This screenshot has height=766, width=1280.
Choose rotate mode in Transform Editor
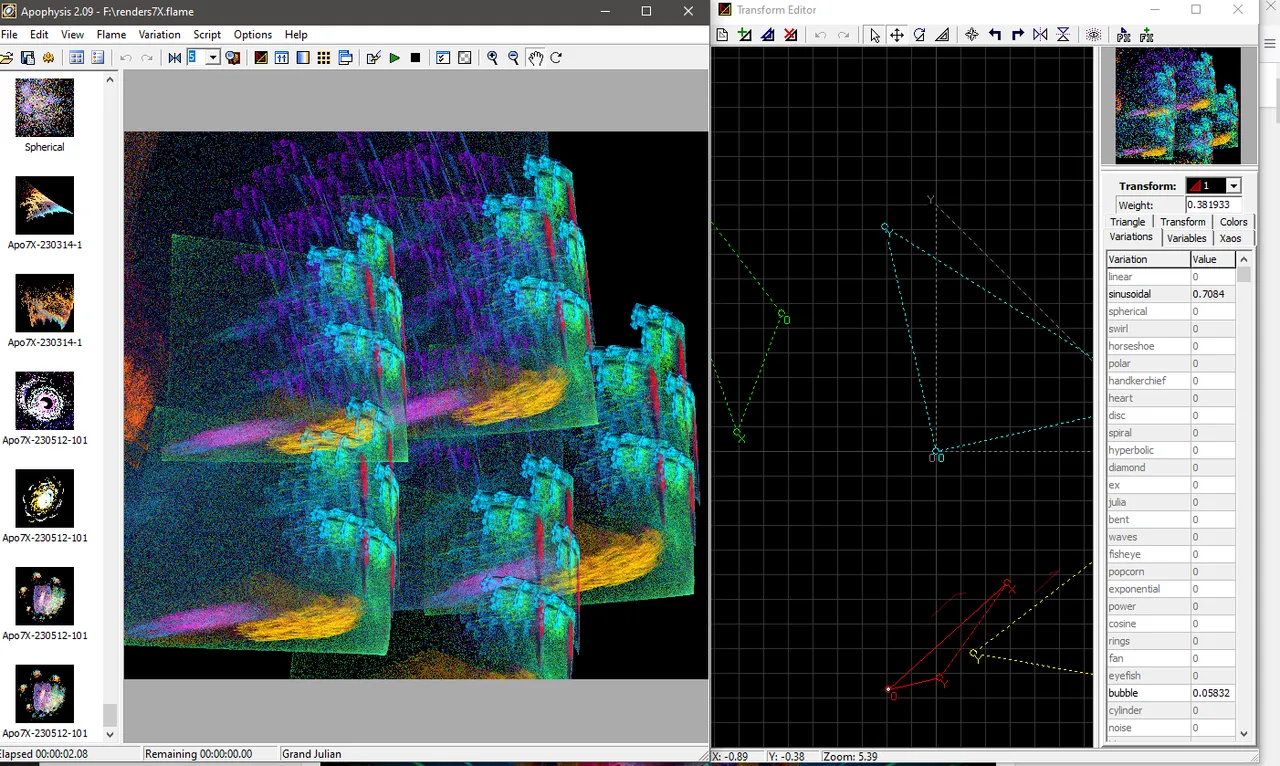point(919,35)
